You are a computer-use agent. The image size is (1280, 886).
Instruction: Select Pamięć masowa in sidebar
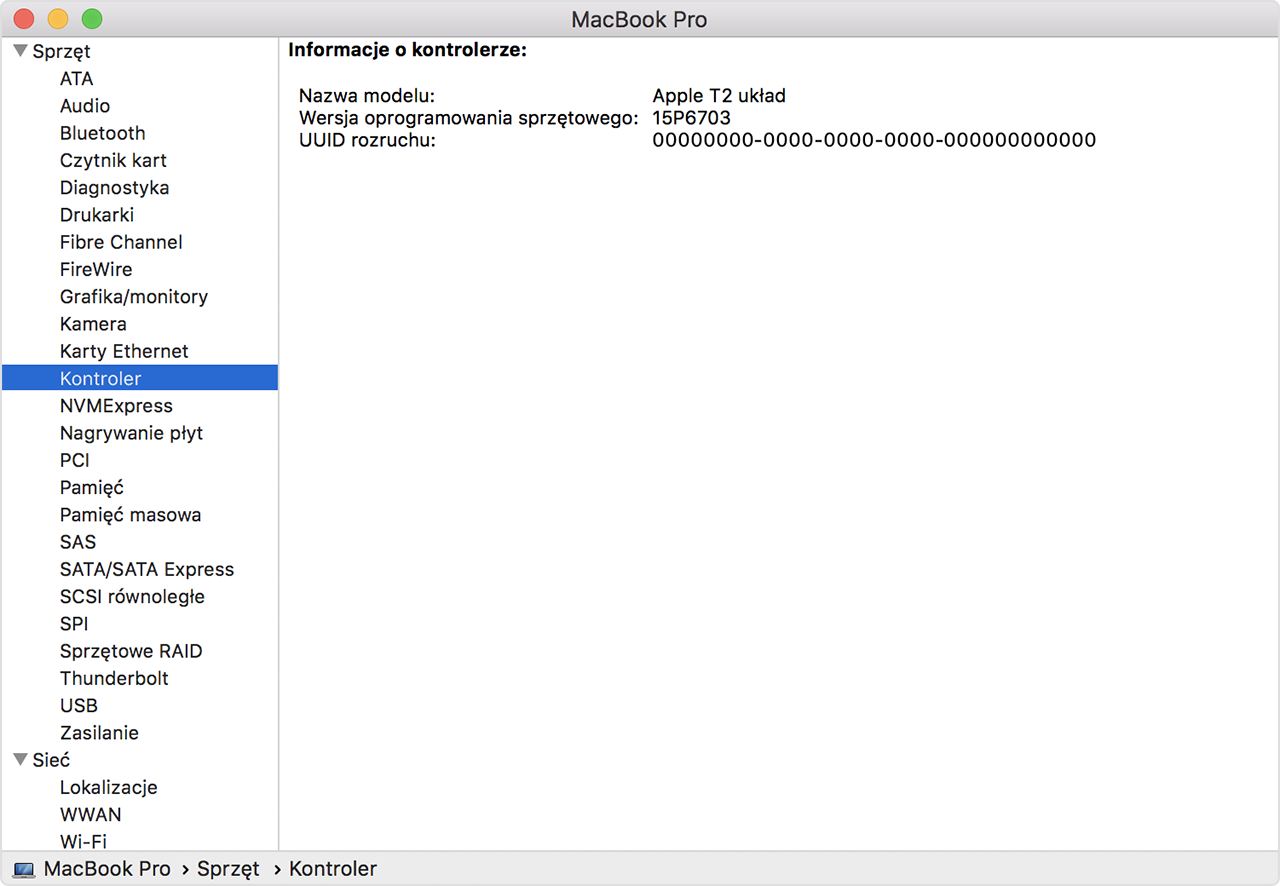point(130,515)
